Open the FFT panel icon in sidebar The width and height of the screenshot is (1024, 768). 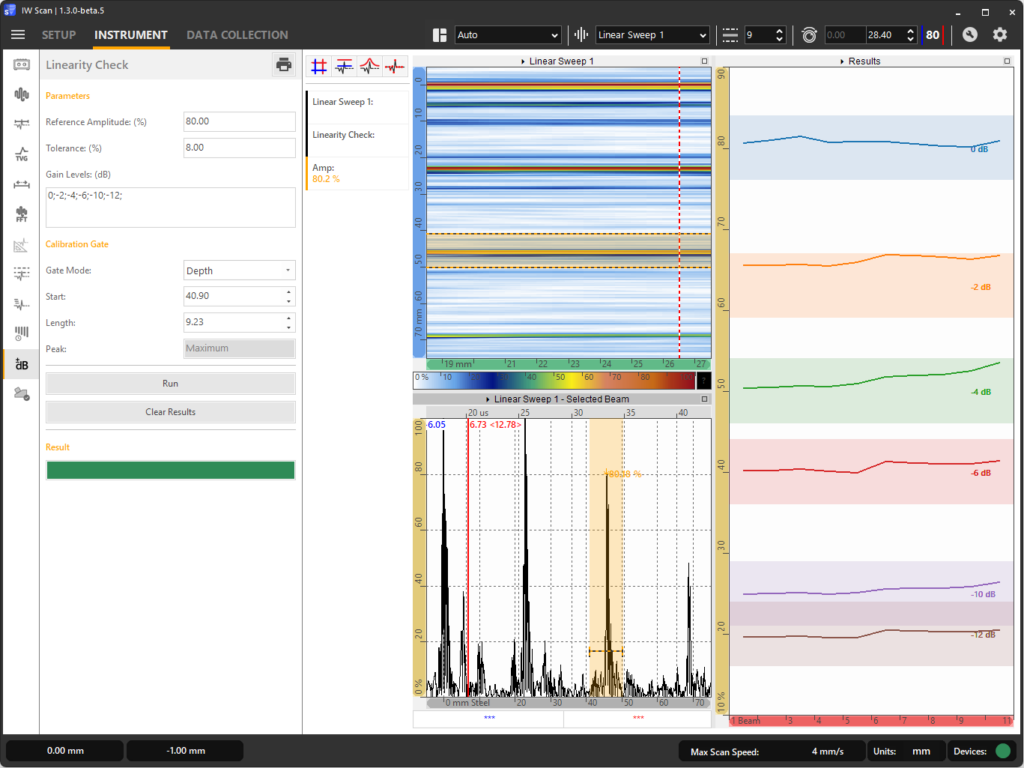21,214
